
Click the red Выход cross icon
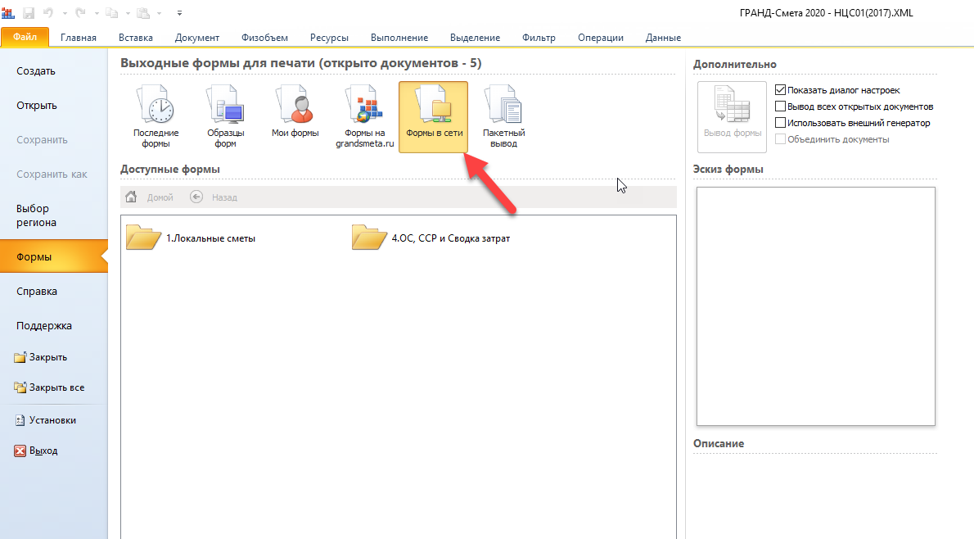click(x=20, y=451)
